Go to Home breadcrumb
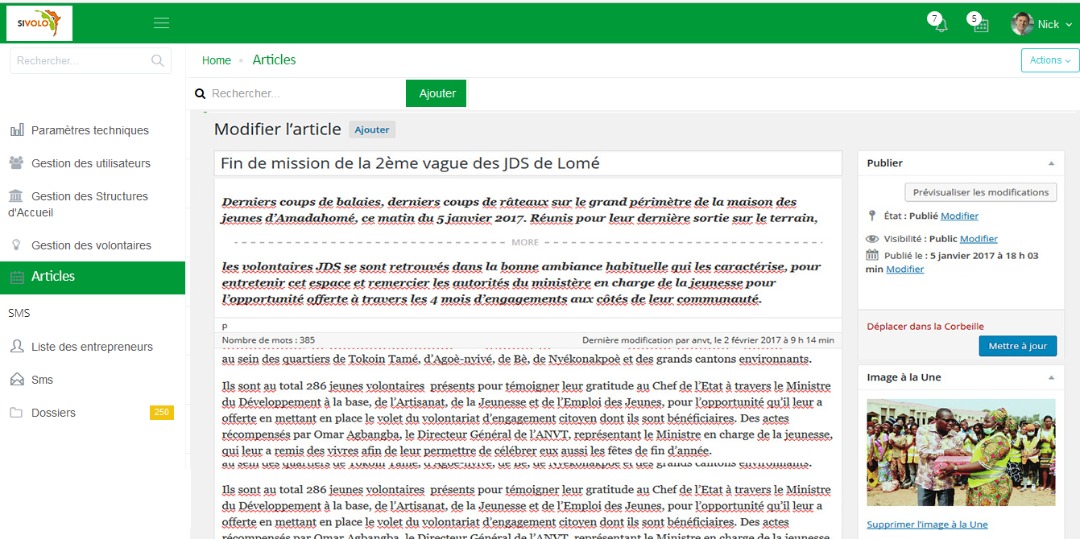The image size is (1080, 539). [216, 61]
